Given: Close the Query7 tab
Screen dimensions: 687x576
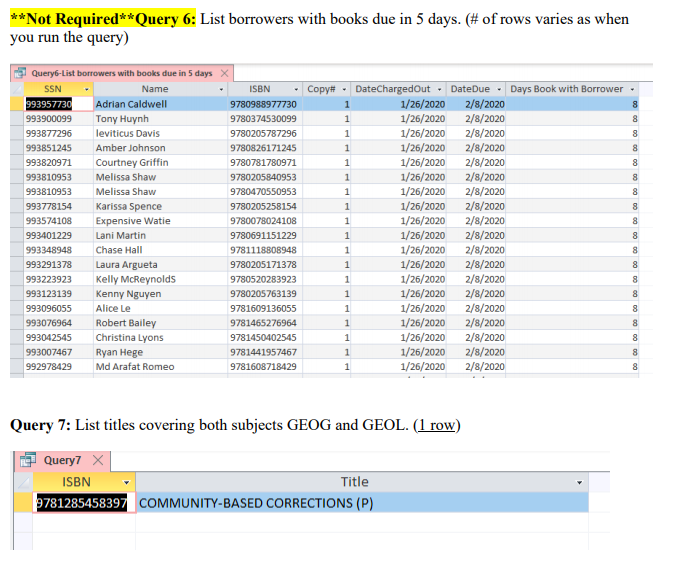Looking at the screenshot, I should [x=98, y=460].
